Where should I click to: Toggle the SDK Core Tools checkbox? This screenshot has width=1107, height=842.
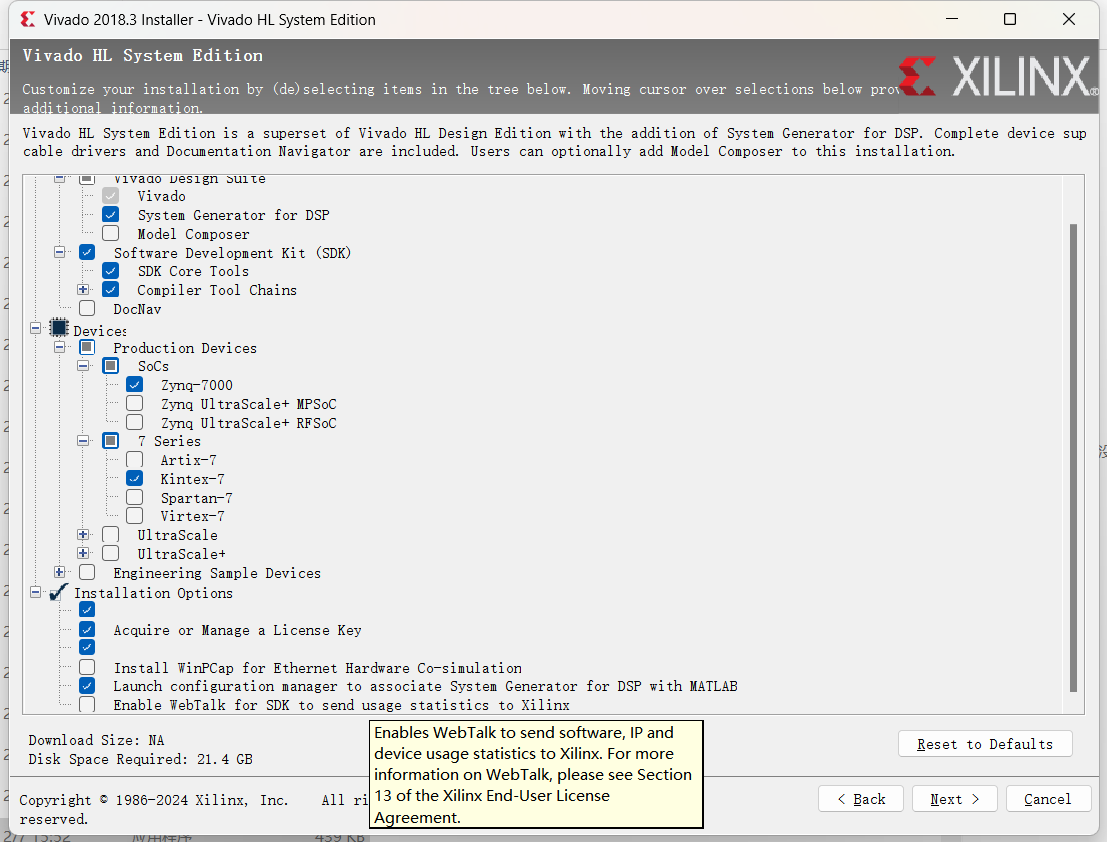111,270
